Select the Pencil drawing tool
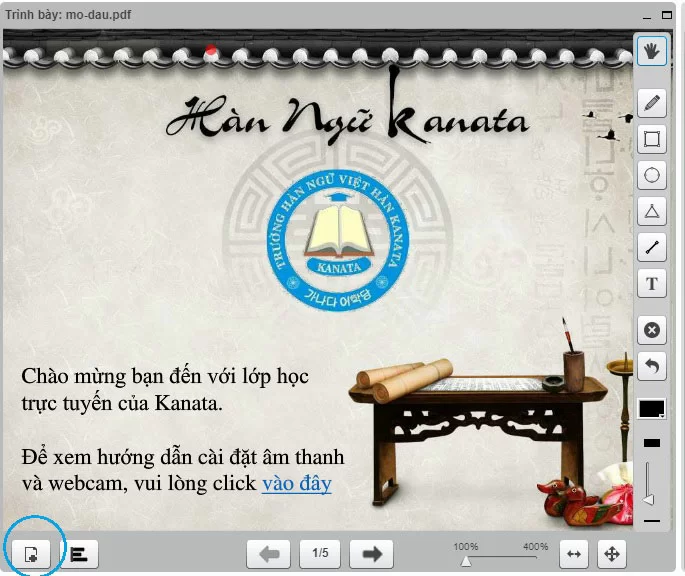685x576 pixels. 652,102
